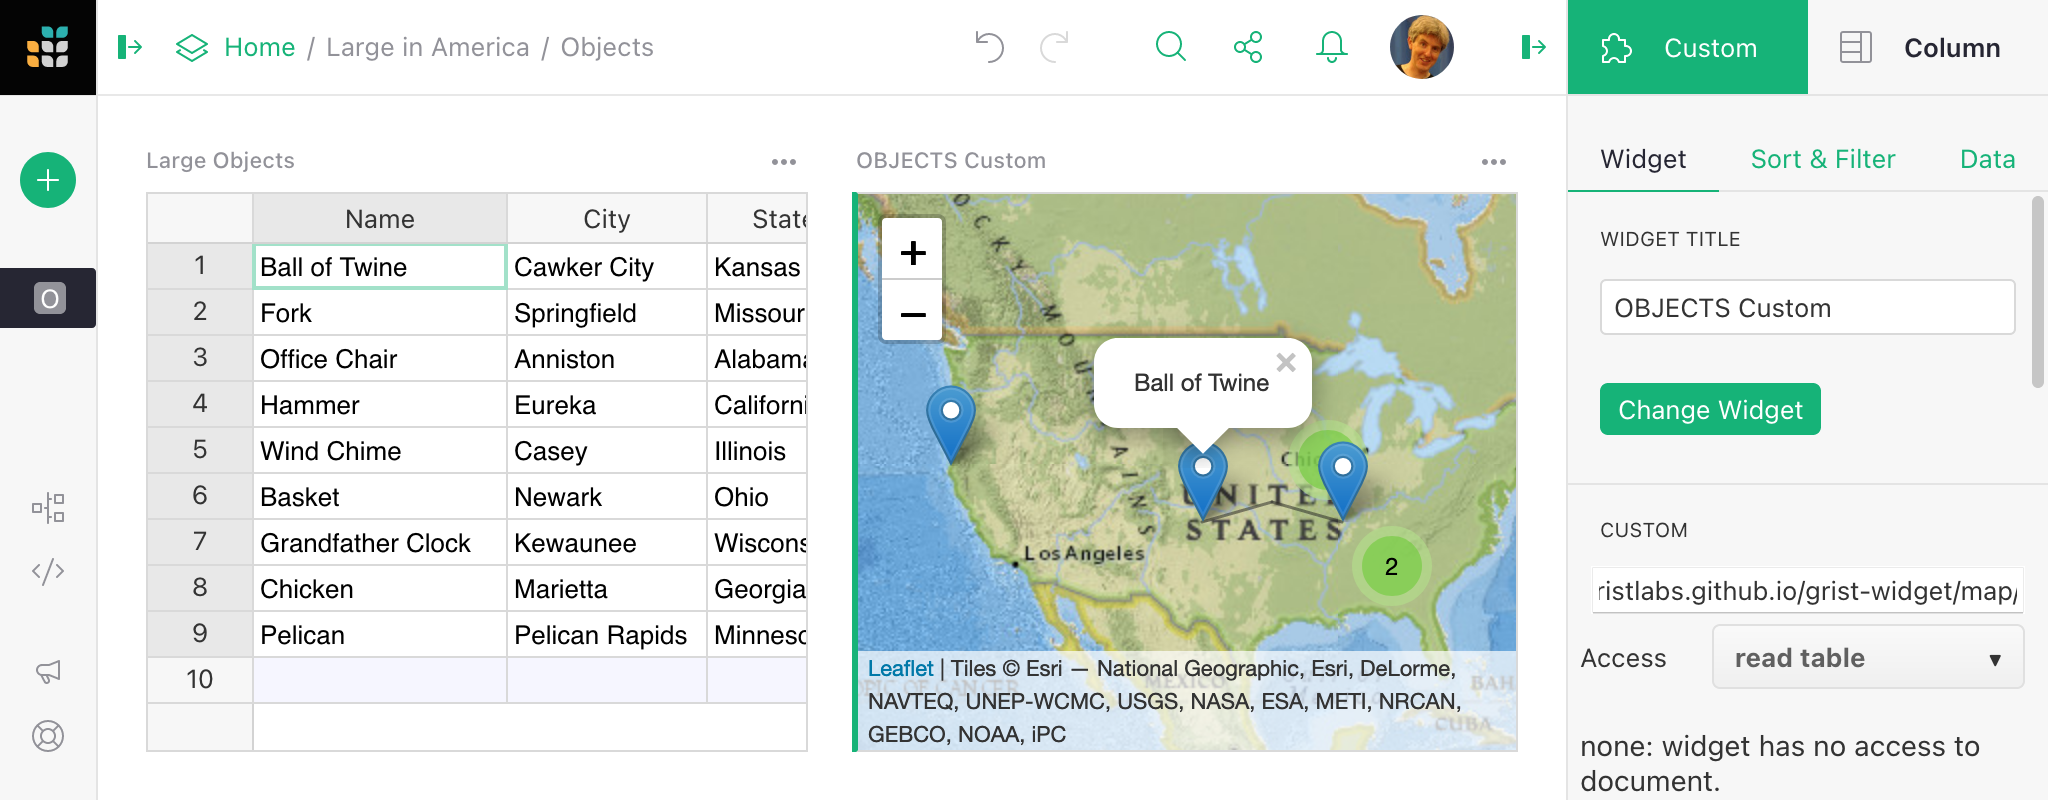Collapse the right creator panel arrow

[x=1533, y=47]
